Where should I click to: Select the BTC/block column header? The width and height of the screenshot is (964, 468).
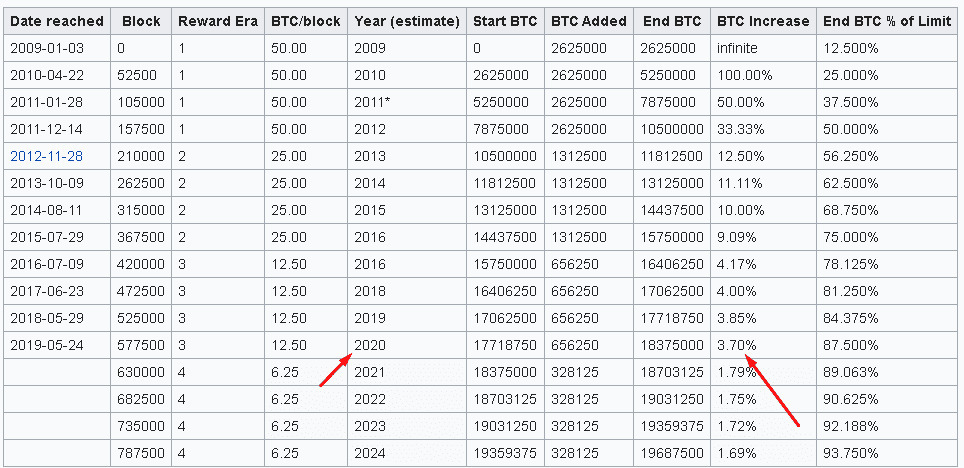(305, 21)
